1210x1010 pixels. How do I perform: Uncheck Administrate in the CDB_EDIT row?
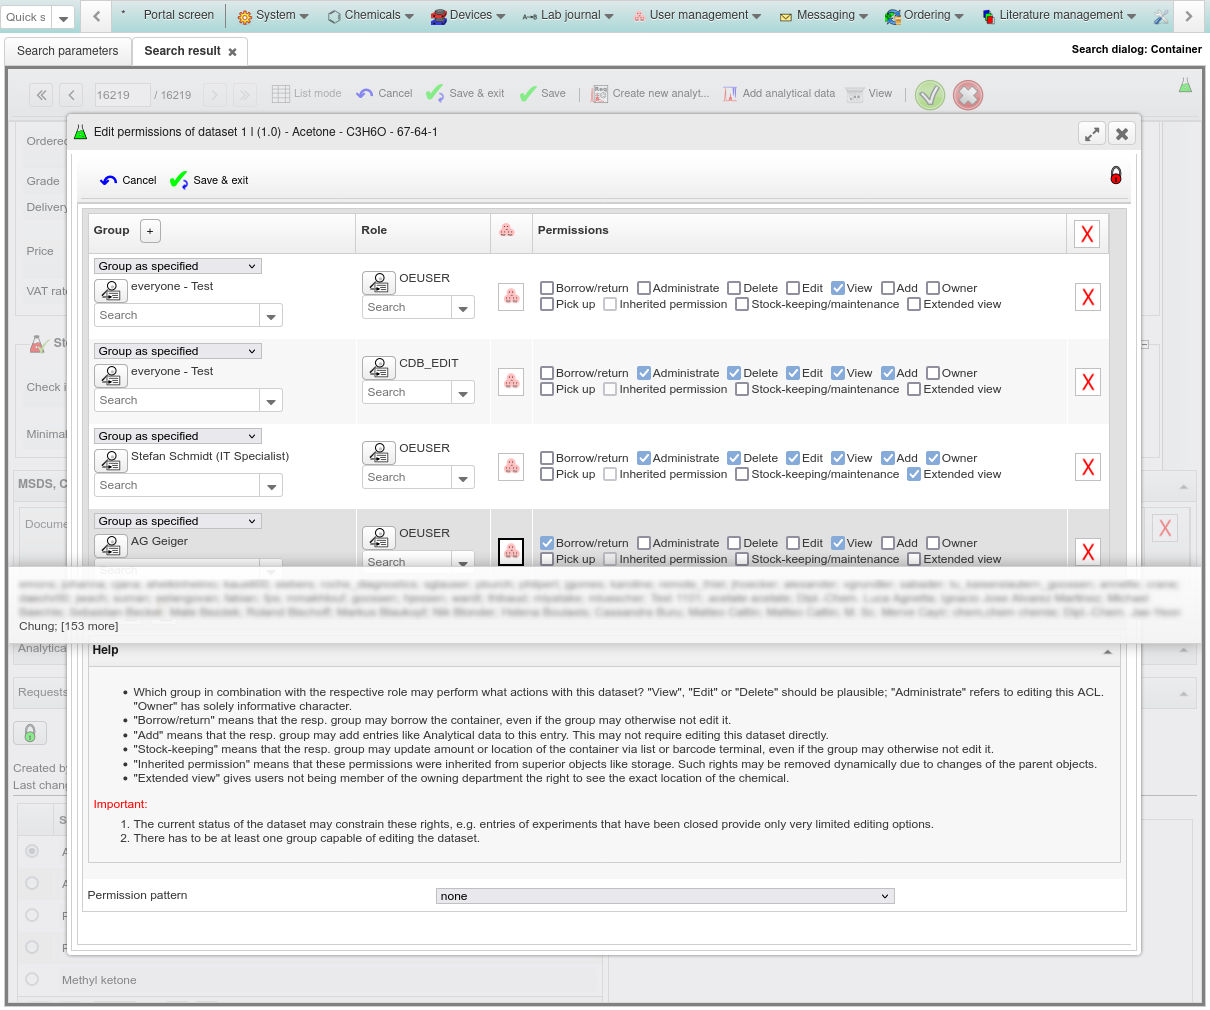pos(644,373)
